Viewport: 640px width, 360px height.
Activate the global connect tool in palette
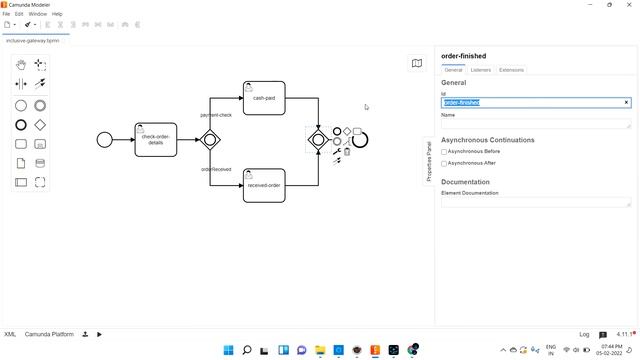(40, 84)
